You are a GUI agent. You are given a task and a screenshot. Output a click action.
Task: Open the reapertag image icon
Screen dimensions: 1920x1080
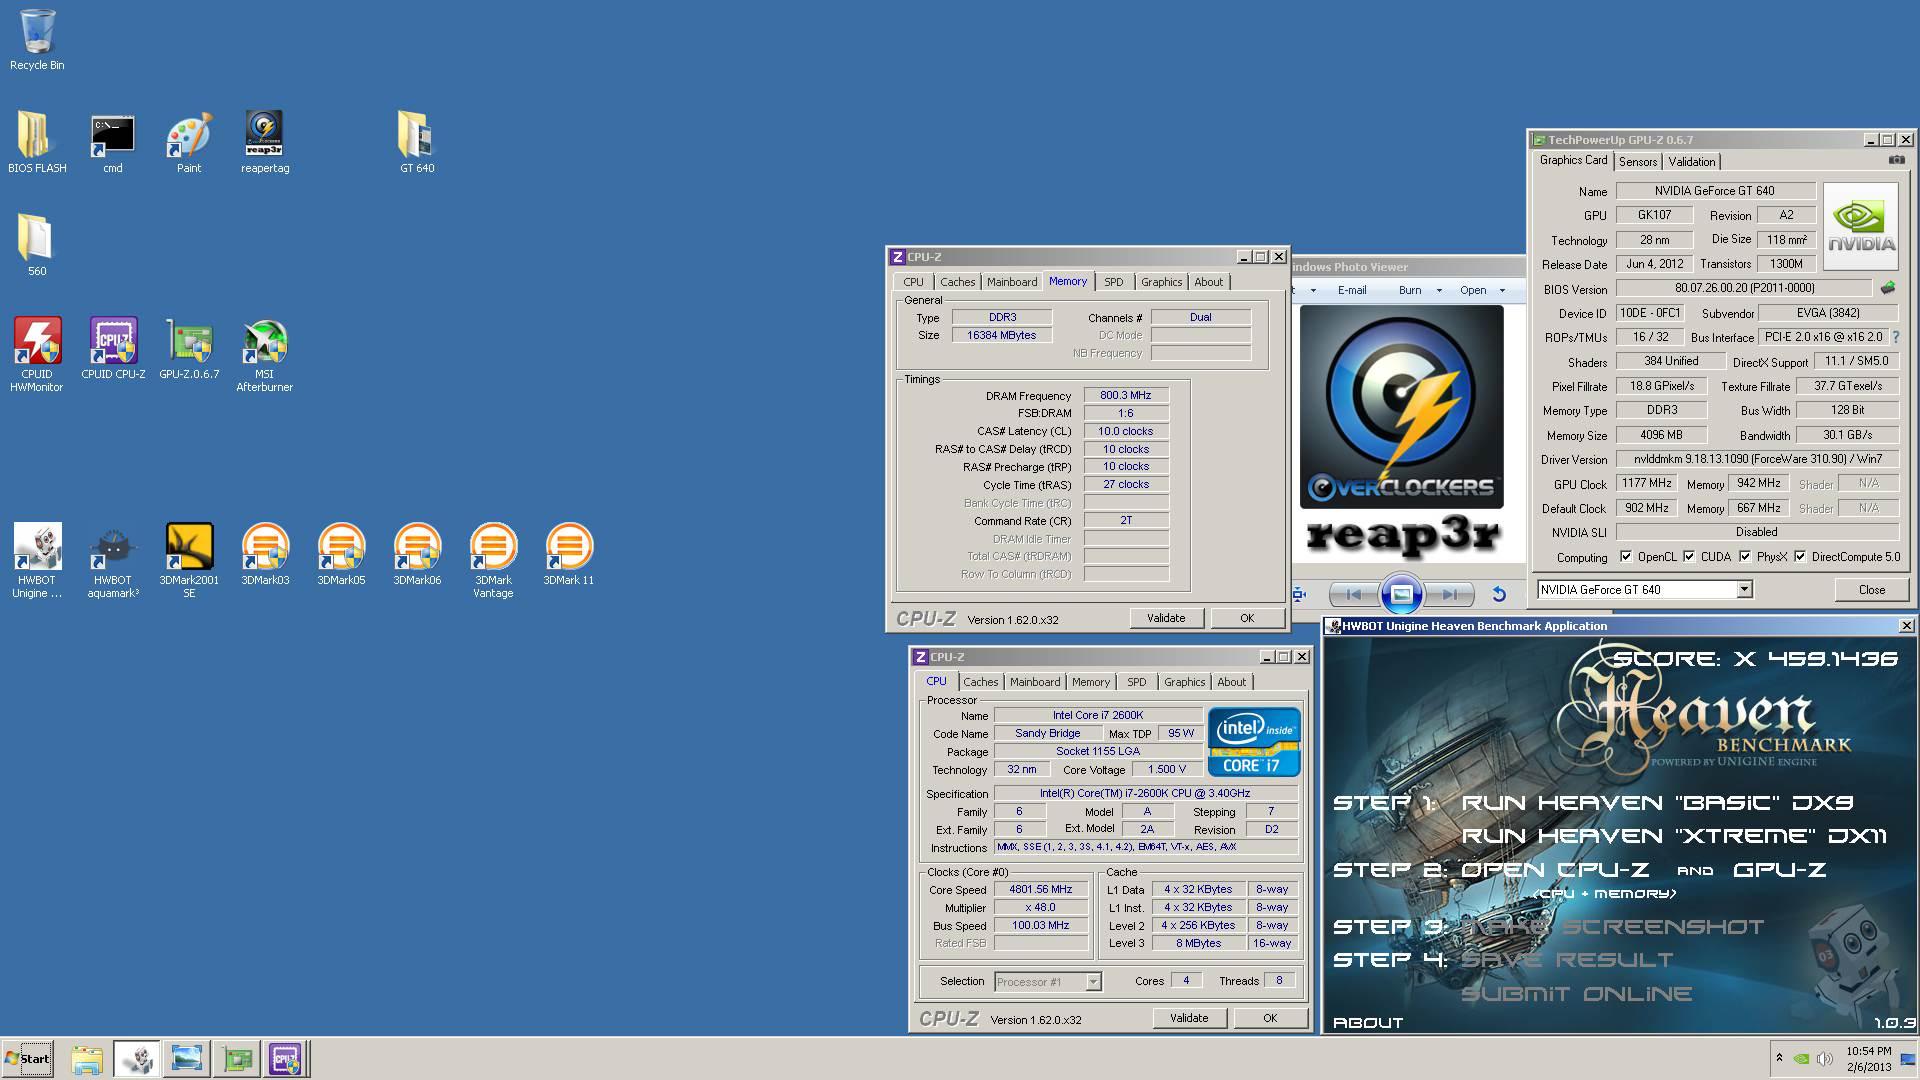(265, 143)
